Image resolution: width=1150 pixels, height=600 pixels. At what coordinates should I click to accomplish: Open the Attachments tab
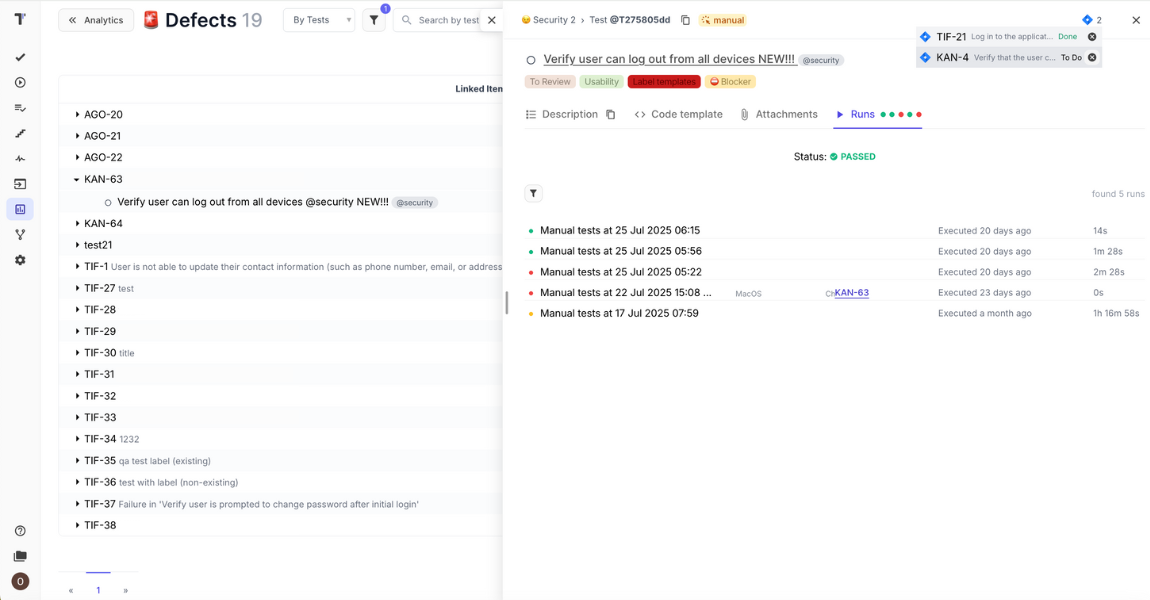tap(787, 114)
